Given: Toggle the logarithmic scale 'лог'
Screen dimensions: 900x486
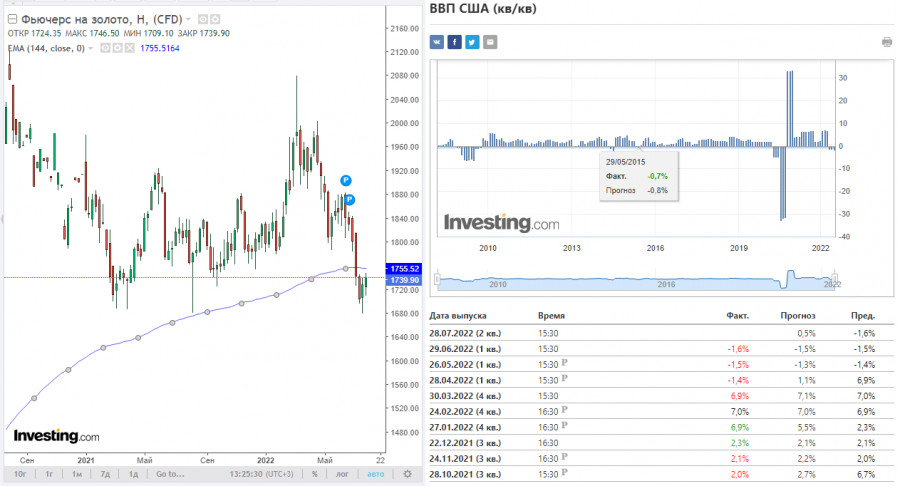Looking at the screenshot, I should point(341,476).
